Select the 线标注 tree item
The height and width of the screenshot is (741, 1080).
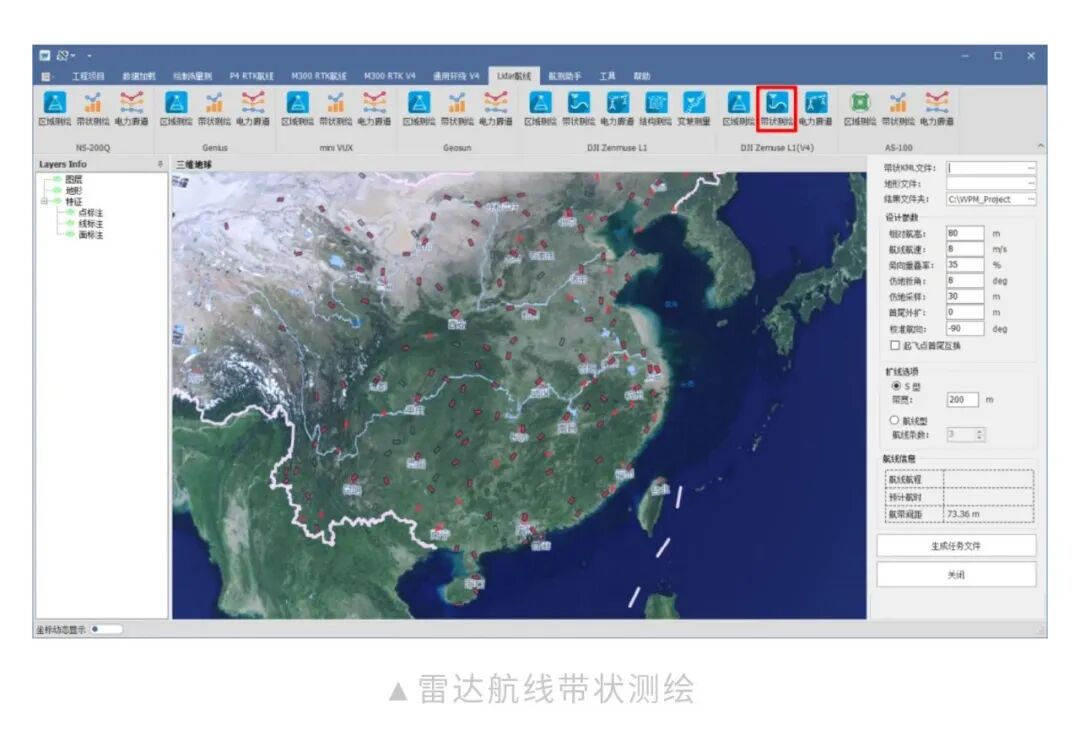90,224
